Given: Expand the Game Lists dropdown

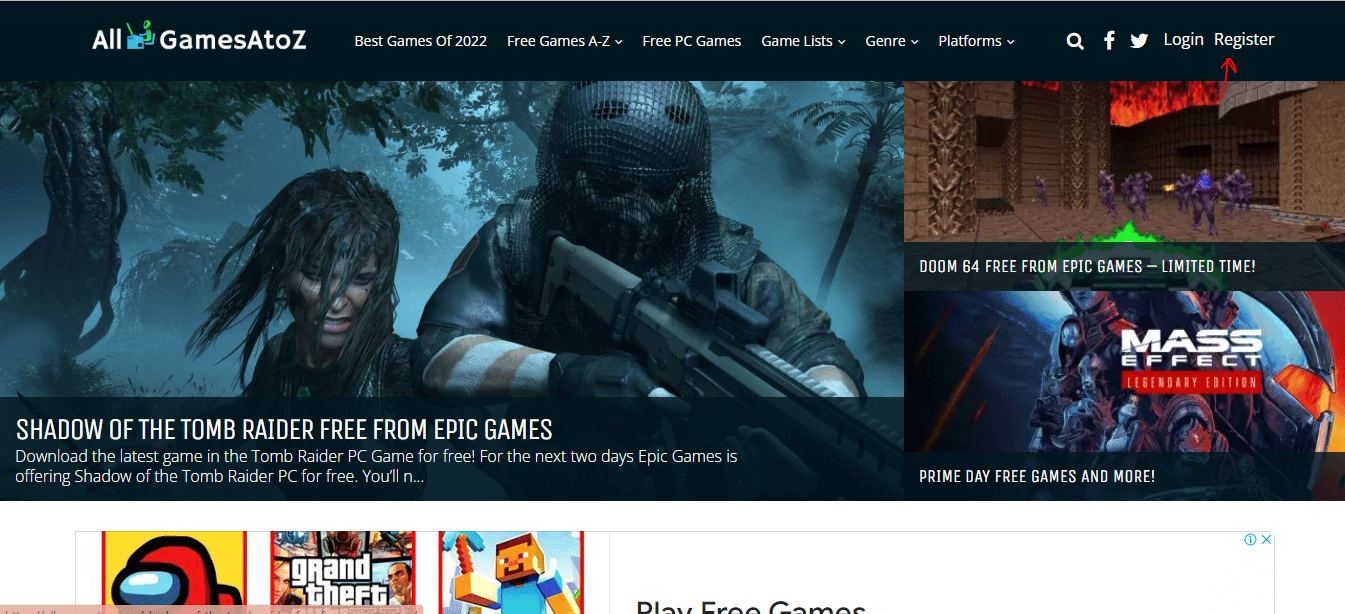Looking at the screenshot, I should (x=803, y=41).
